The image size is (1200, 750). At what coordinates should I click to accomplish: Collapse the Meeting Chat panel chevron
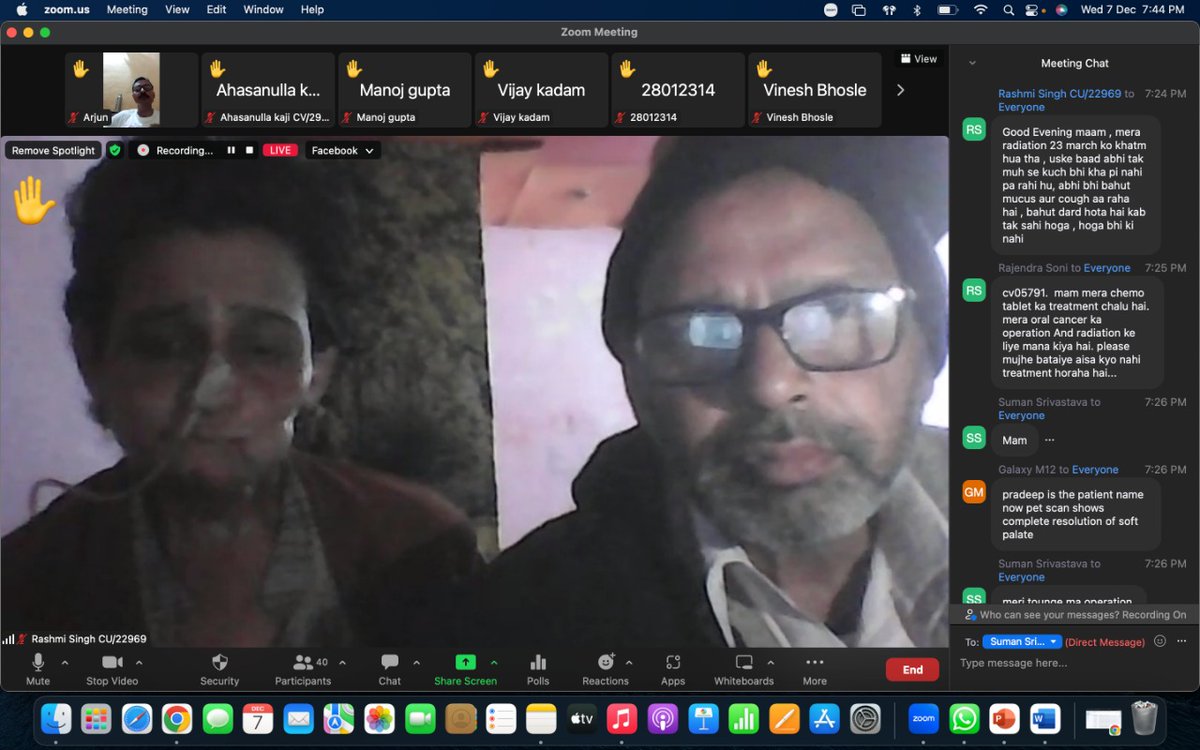(972, 63)
